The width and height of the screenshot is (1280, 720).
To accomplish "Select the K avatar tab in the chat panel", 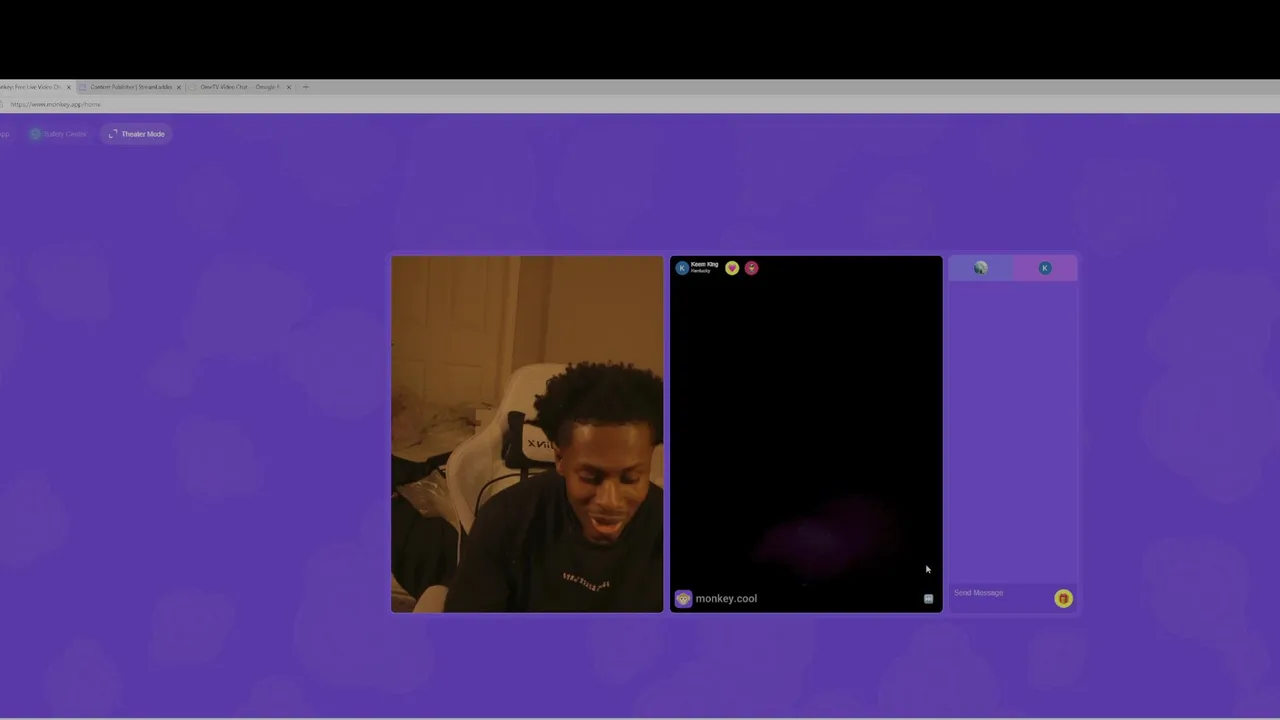I will (x=1045, y=268).
